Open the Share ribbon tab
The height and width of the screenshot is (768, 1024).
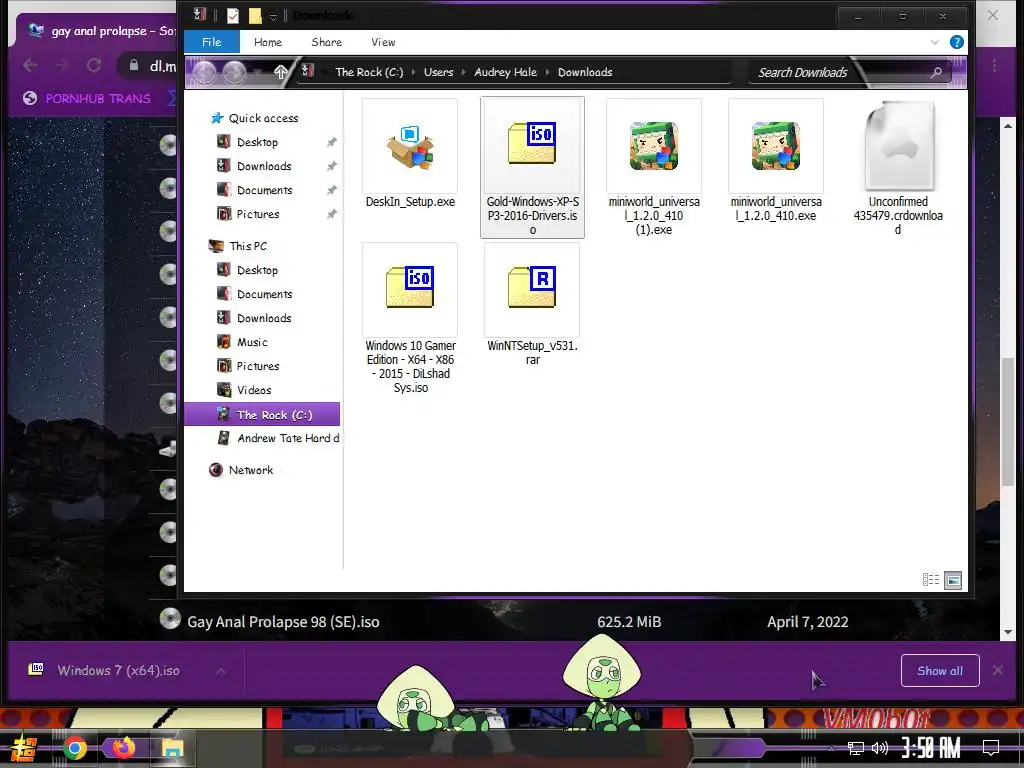tap(327, 42)
